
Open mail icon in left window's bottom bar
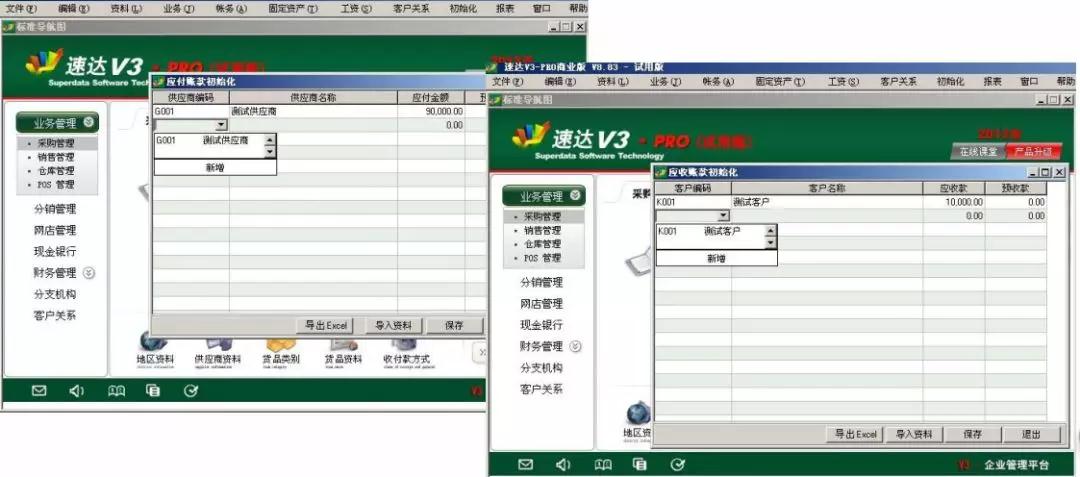click(39, 391)
